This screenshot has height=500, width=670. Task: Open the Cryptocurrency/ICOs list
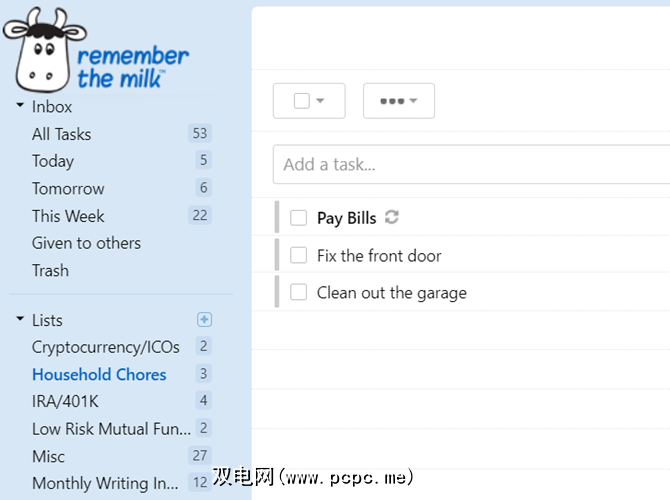point(106,347)
